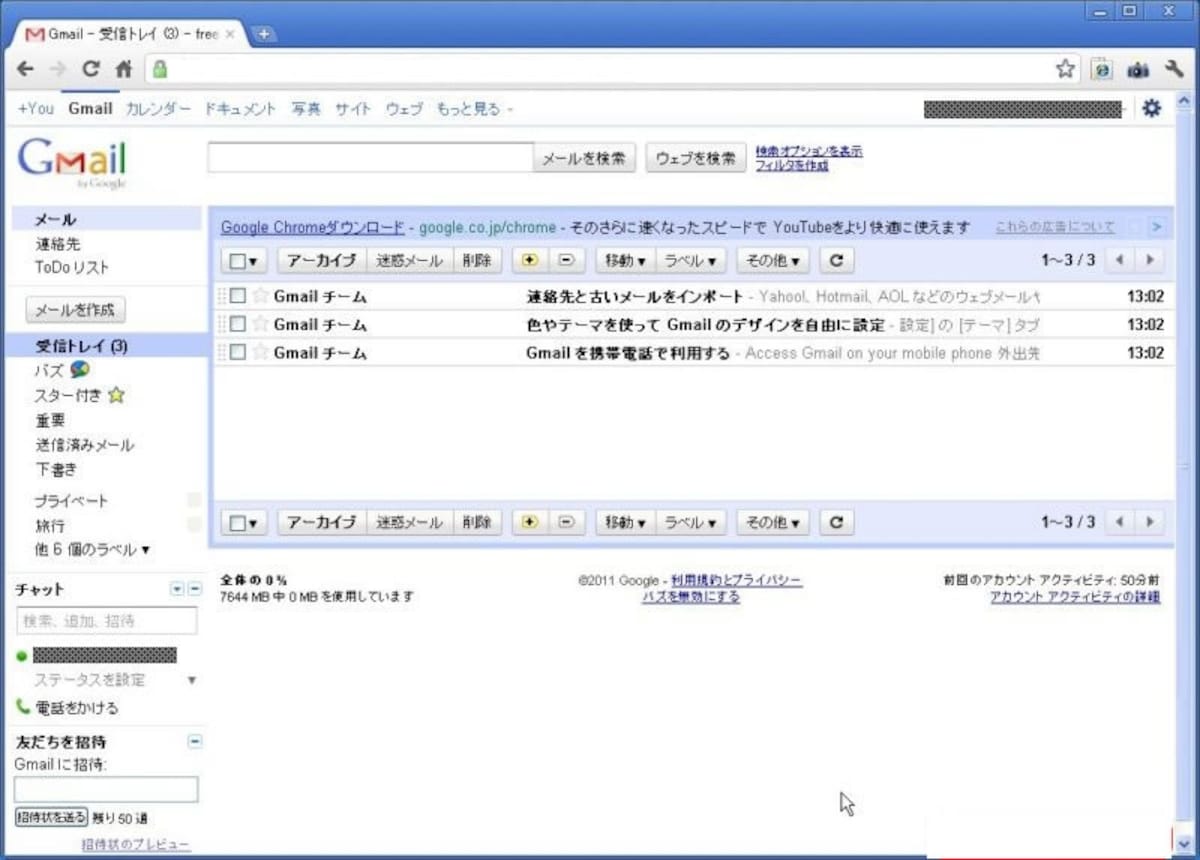The width and height of the screenshot is (1200, 860).
Task: Click the ウェブを検索 button
Action: [696, 158]
